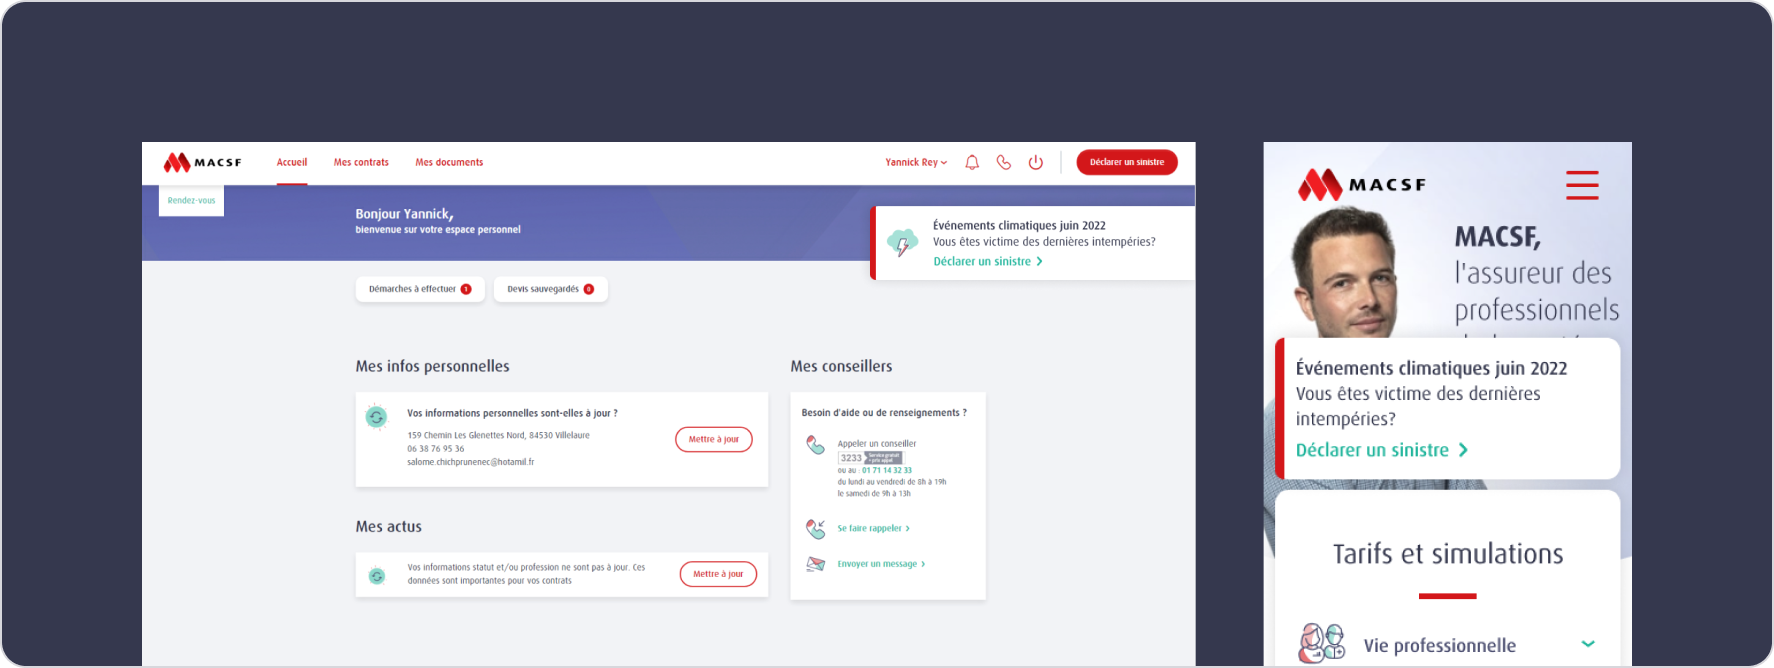Image resolution: width=1774 pixels, height=668 pixels.
Task: Click the callback phone icon beside Se faire rappeler
Action: tap(816, 528)
